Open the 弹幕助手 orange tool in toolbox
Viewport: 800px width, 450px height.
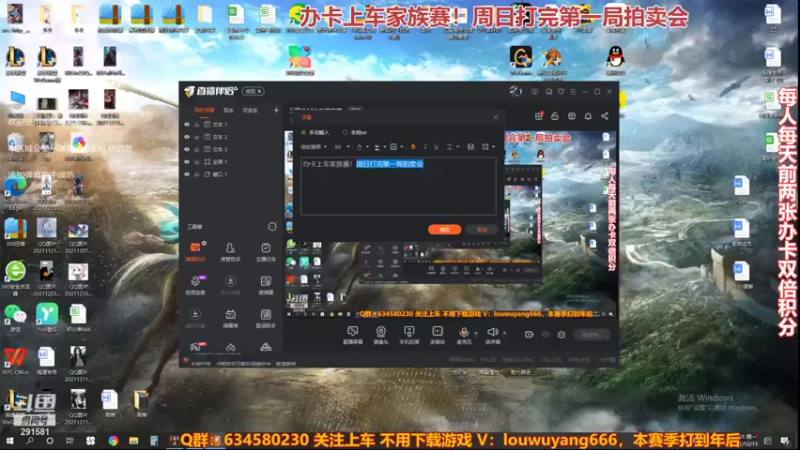[x=195, y=252]
